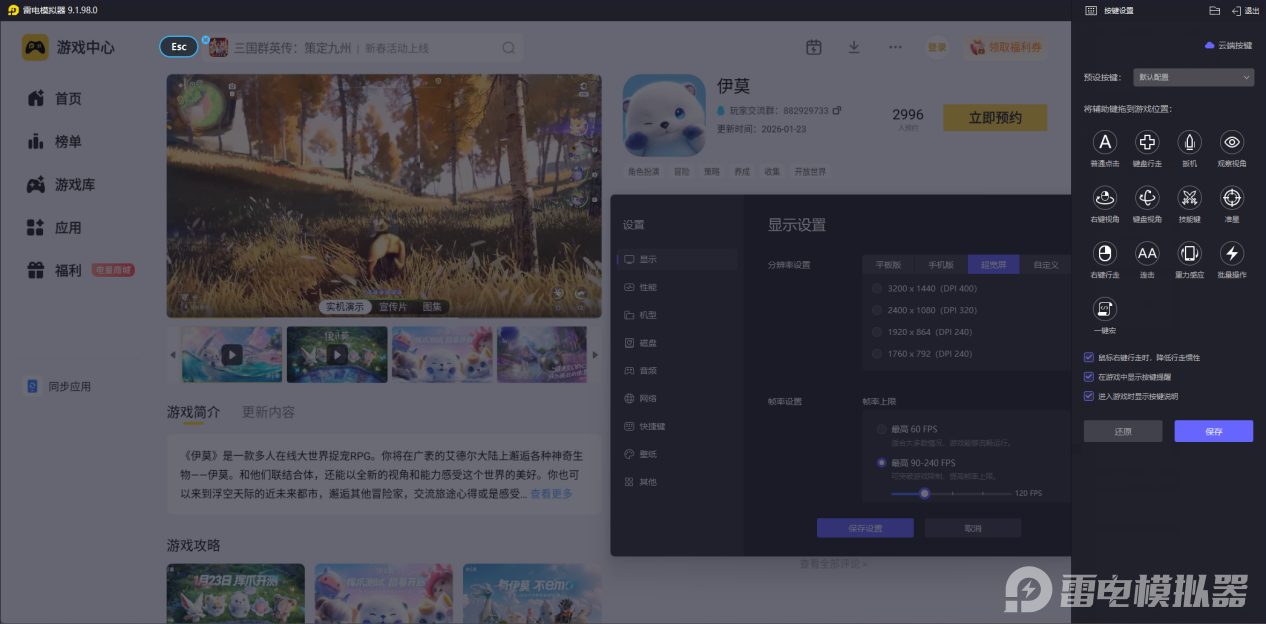Viewport: 1266px width, 624px height.
Task: Select the 普通点击 (A) key tool
Action: (1104, 147)
